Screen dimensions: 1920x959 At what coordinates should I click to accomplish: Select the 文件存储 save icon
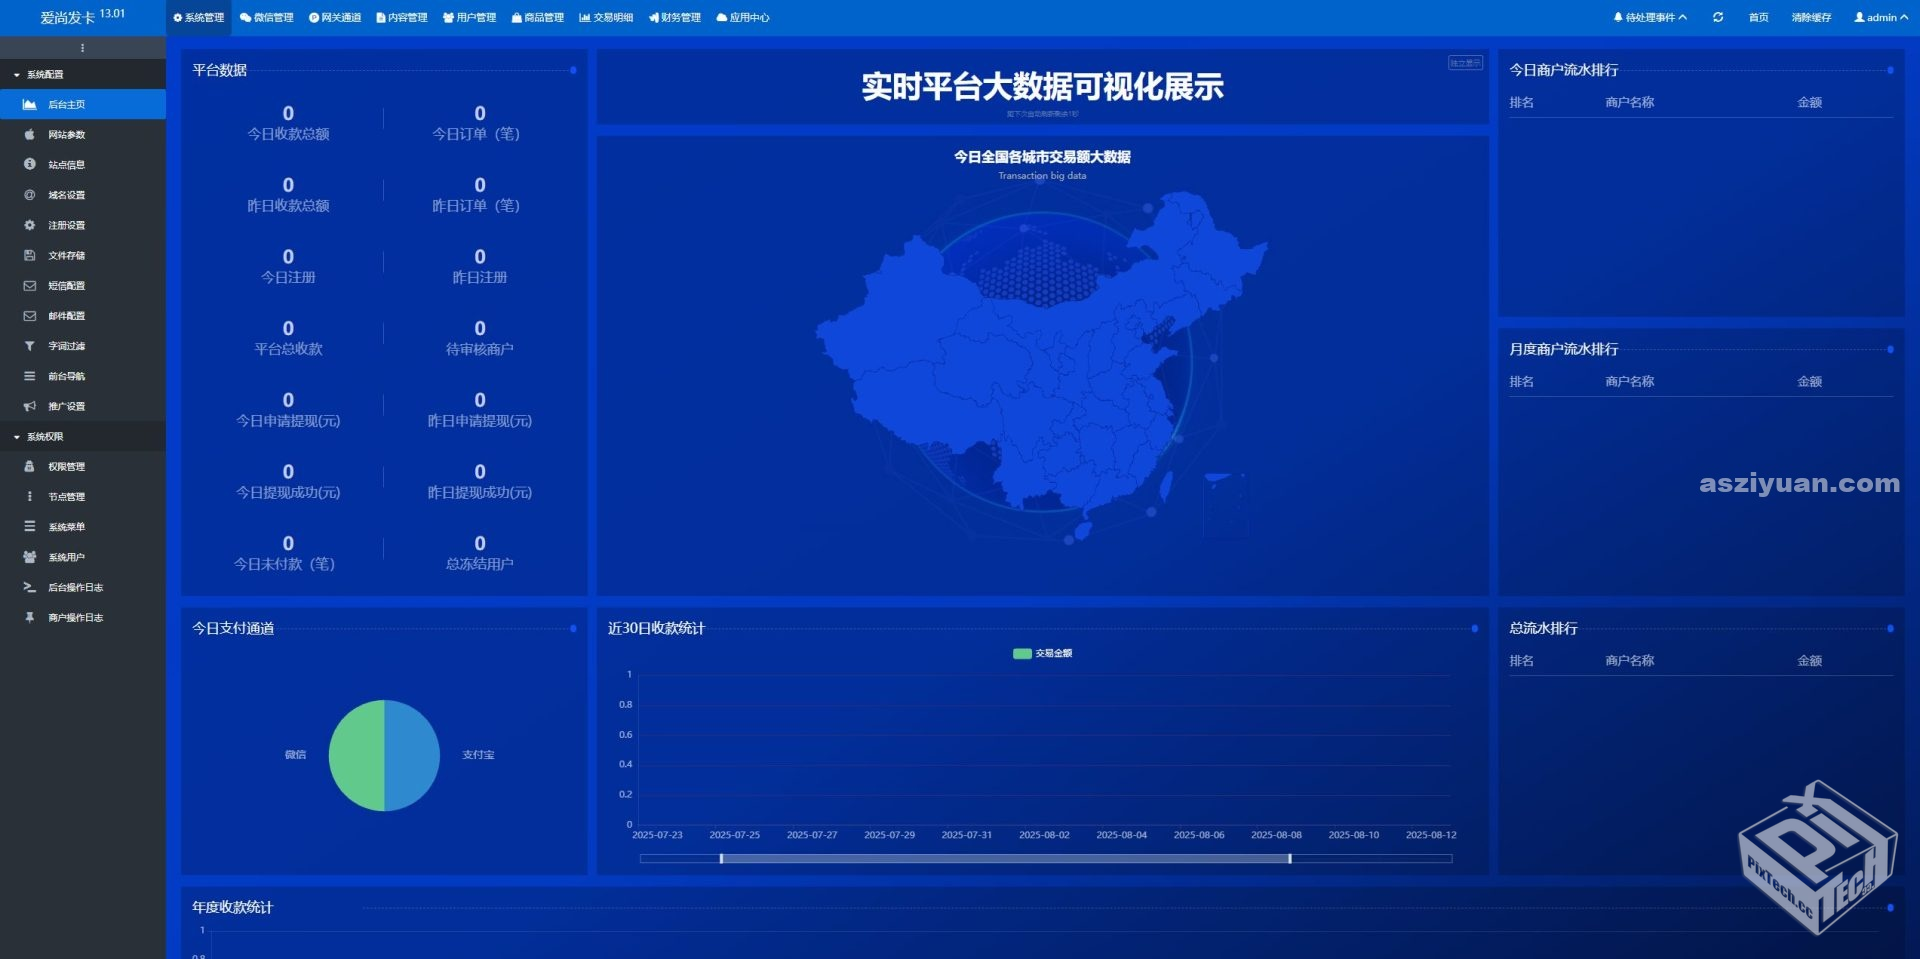click(x=30, y=256)
